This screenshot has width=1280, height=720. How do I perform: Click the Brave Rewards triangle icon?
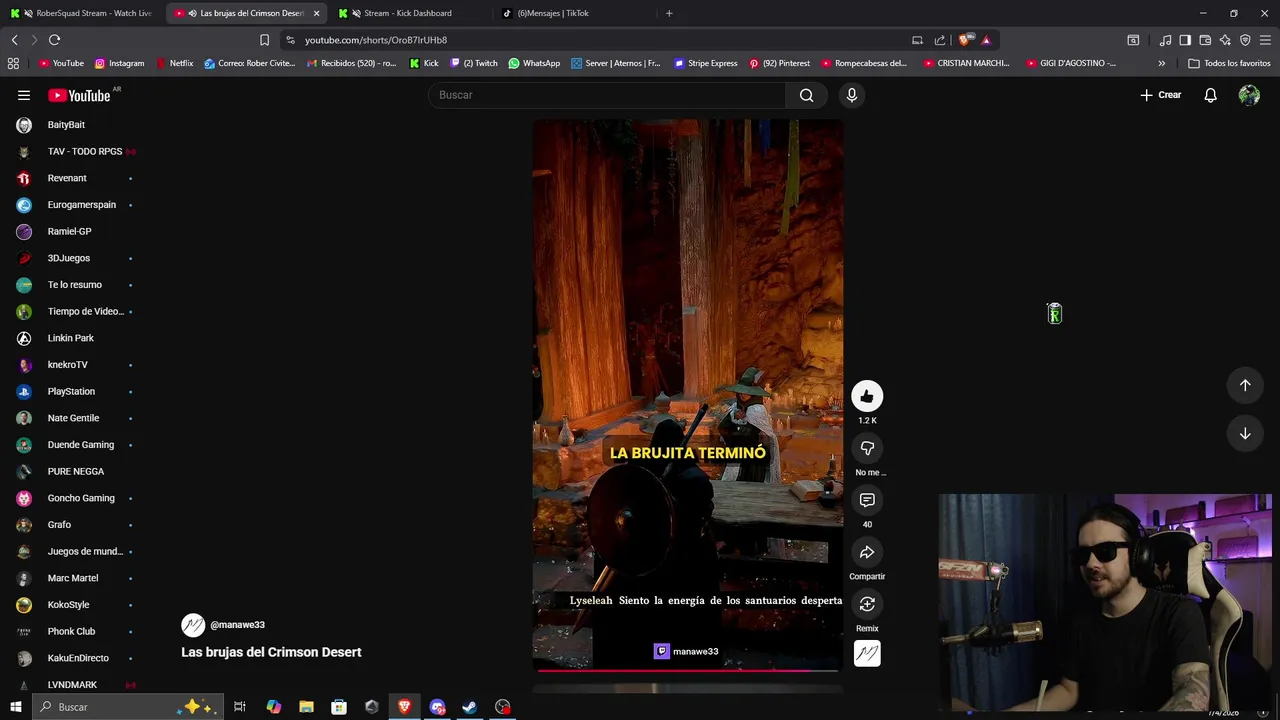(x=986, y=40)
